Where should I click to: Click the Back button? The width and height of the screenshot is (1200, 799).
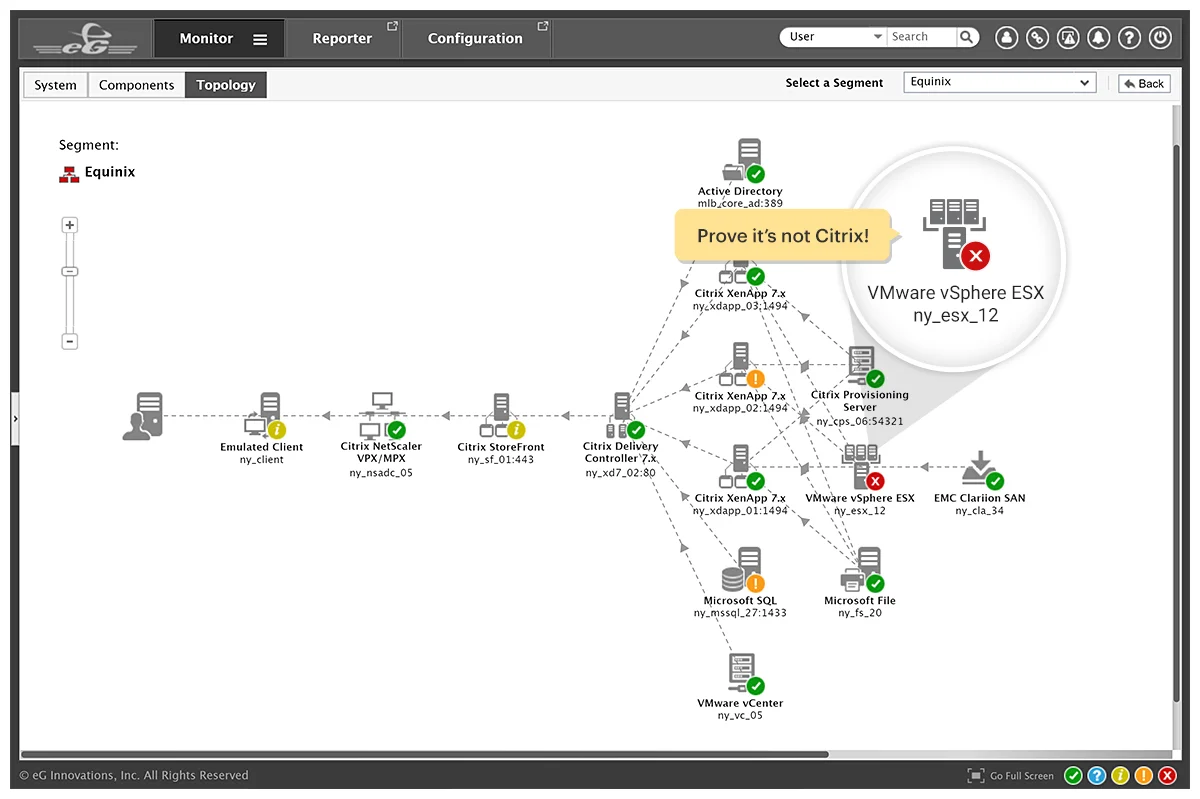pos(1144,83)
